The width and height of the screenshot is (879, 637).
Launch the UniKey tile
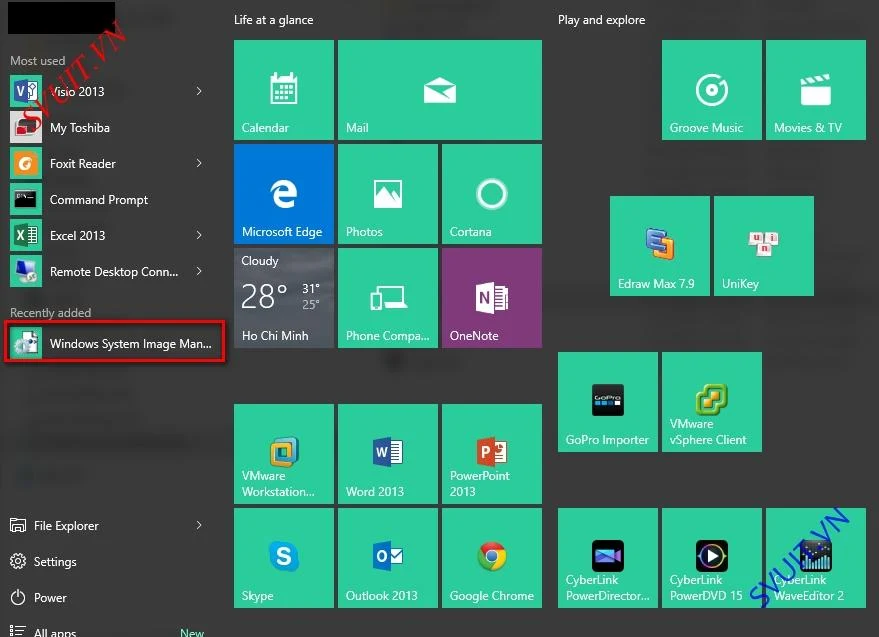(x=764, y=246)
